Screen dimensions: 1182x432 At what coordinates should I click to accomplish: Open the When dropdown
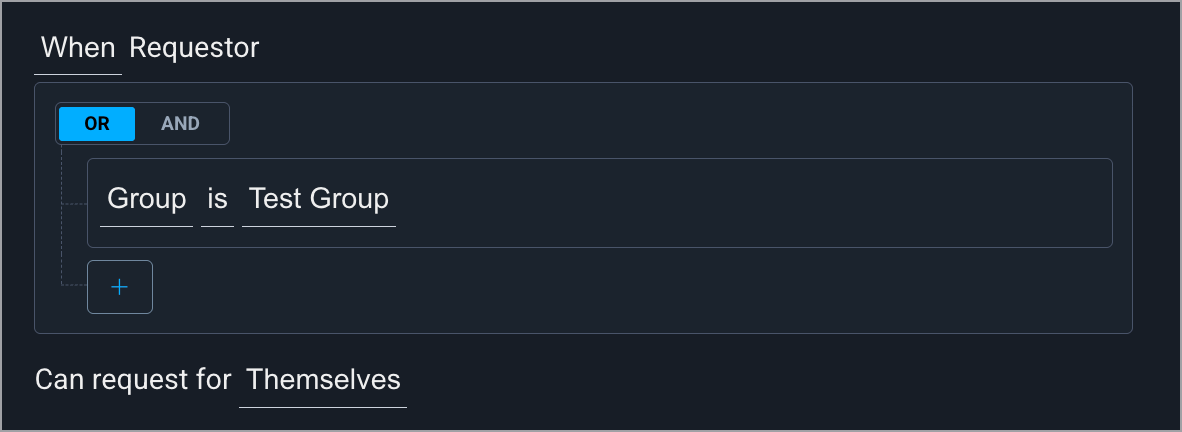pyautogui.click(x=78, y=48)
